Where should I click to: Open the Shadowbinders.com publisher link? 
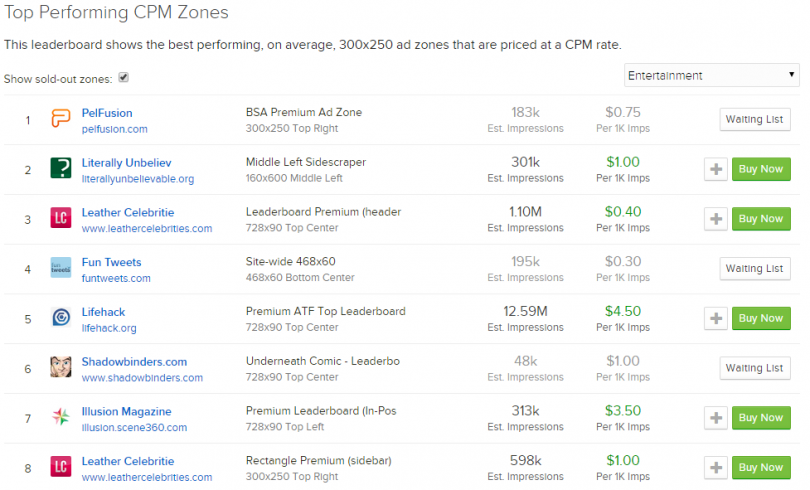pos(134,361)
